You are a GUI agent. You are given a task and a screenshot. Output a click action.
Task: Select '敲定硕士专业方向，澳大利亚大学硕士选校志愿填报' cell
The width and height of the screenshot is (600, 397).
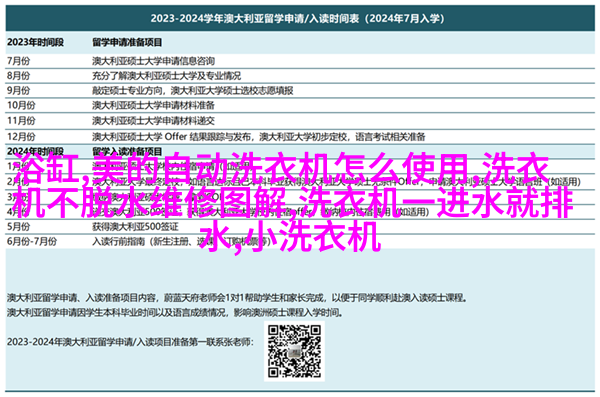click(192, 91)
